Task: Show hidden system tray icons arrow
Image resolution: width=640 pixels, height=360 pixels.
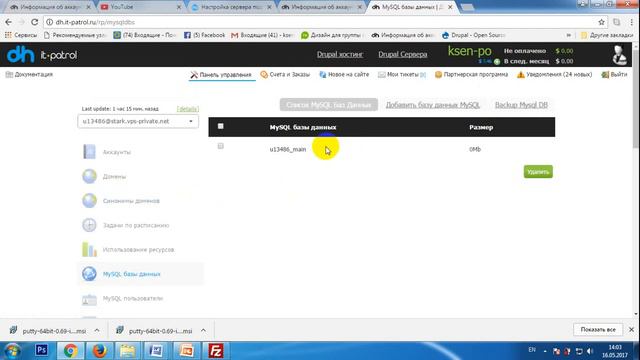Action: 545,351
